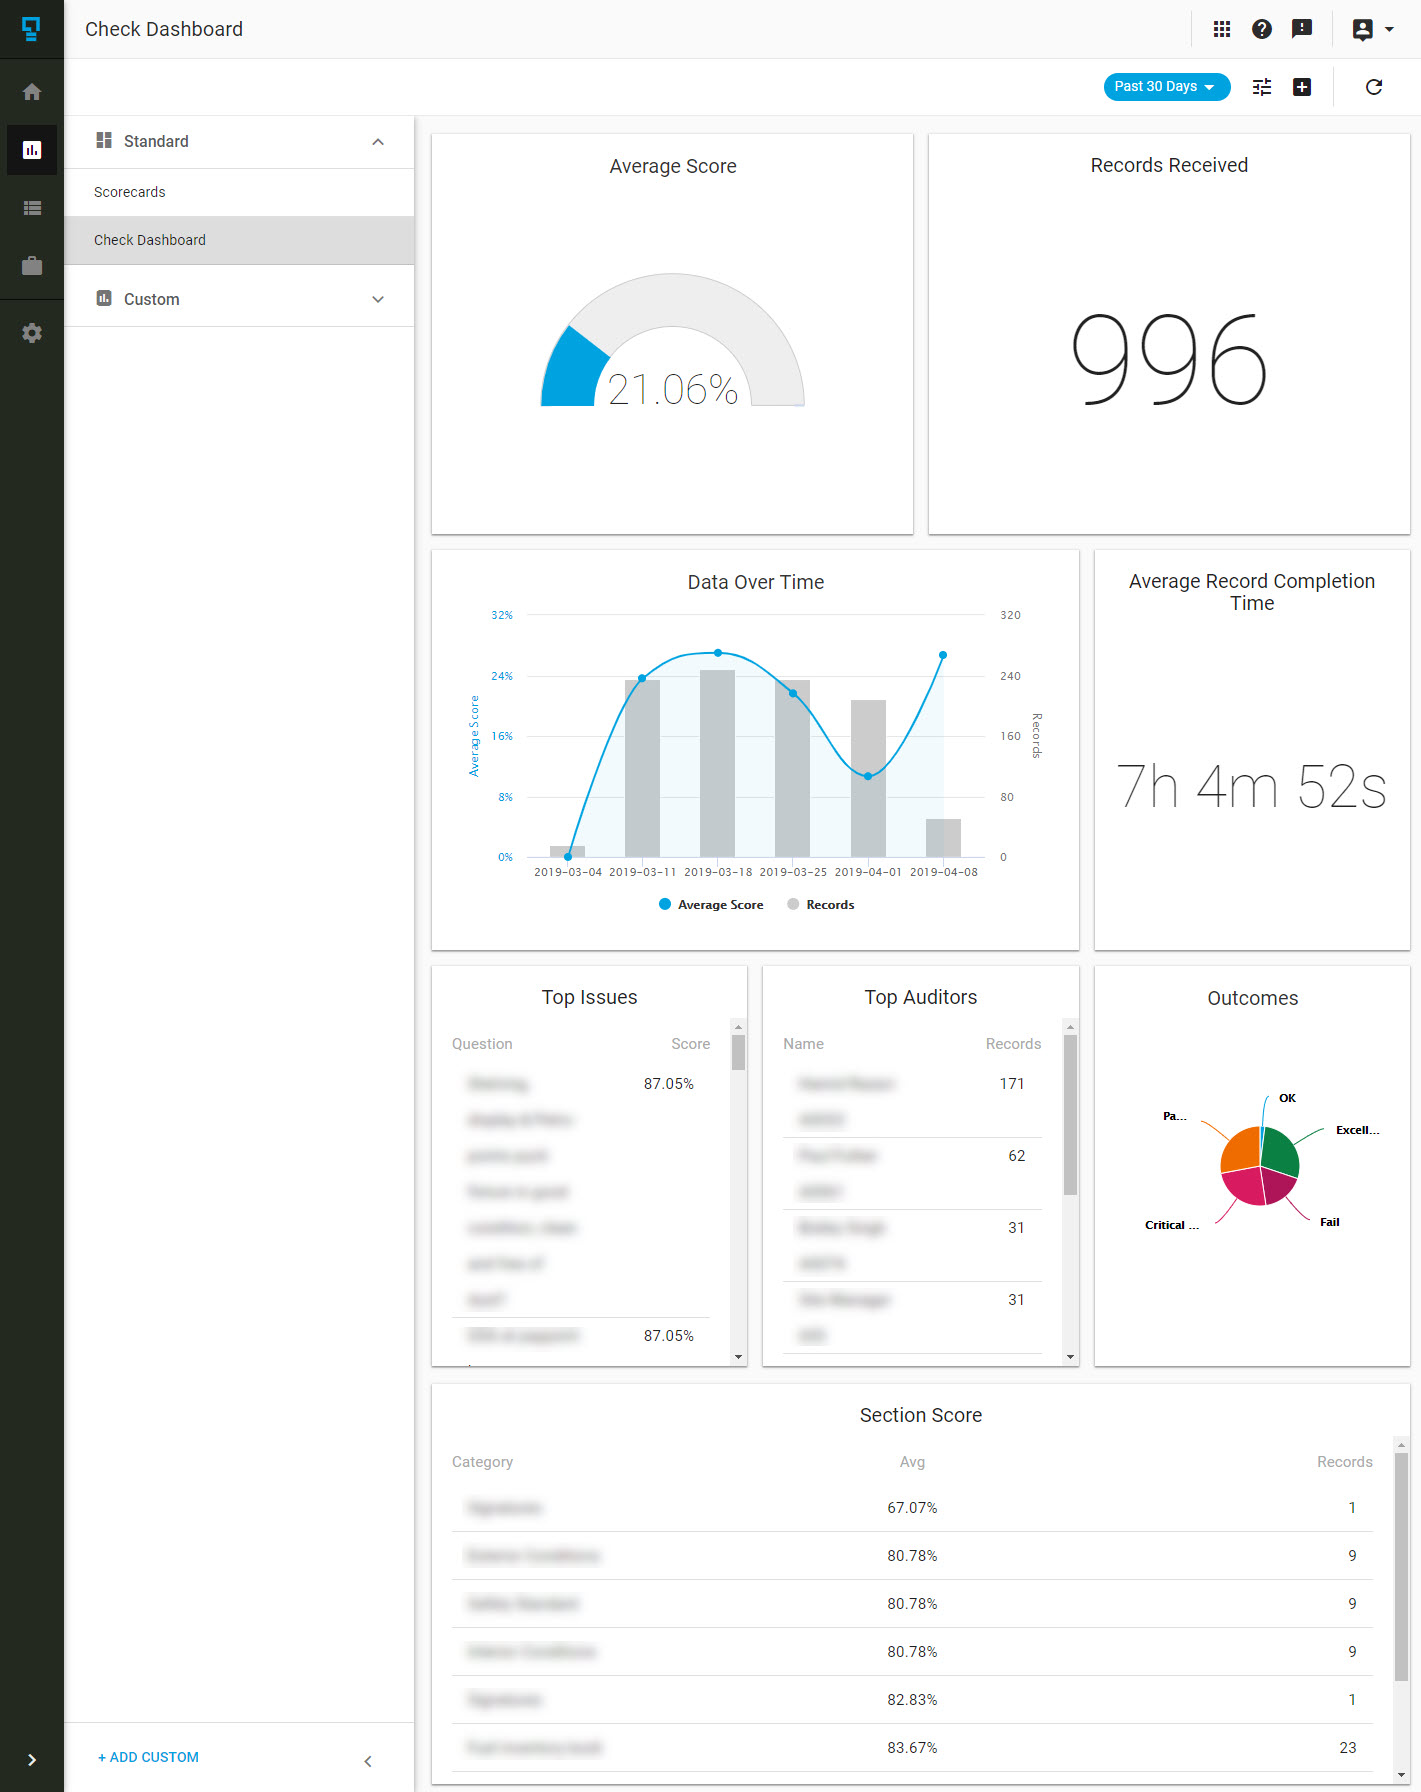Click the Fail outcome label

coord(1329,1222)
